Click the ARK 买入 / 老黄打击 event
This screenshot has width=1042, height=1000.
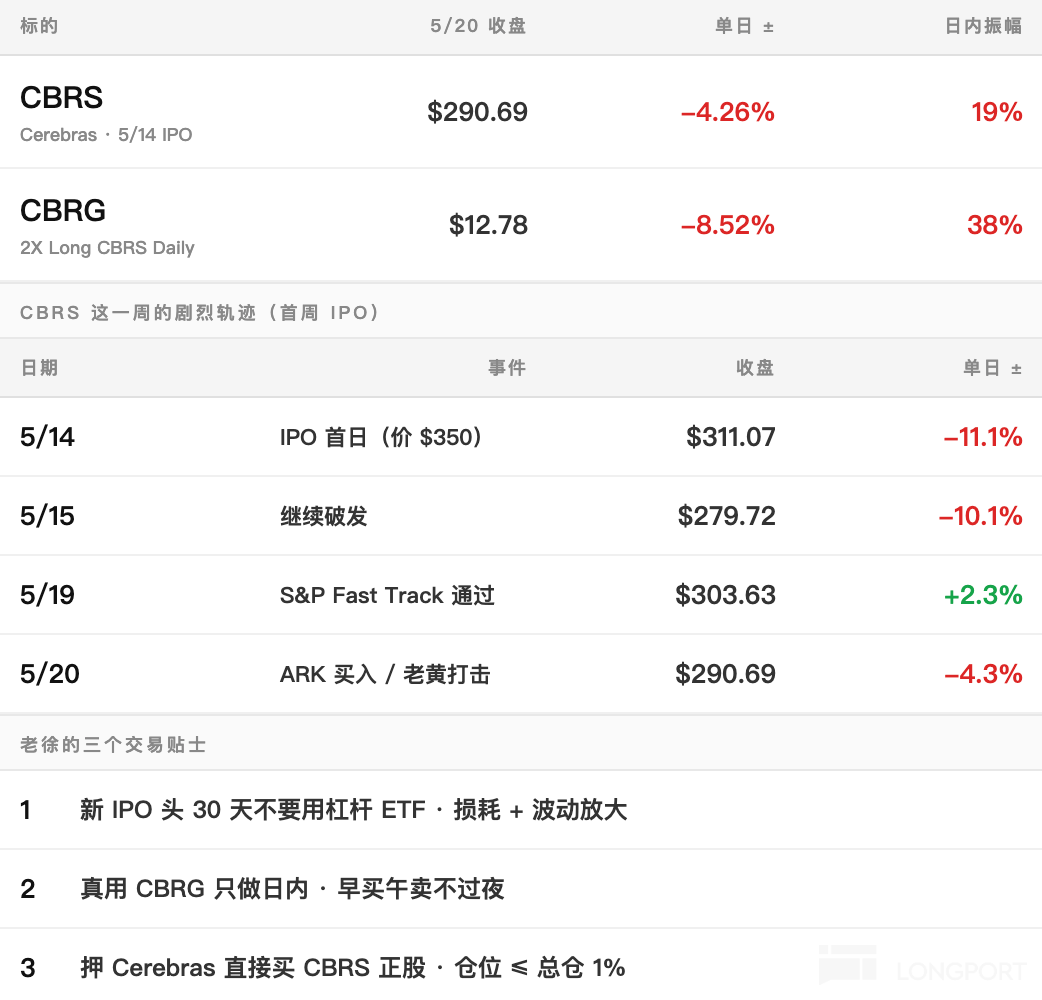385,674
